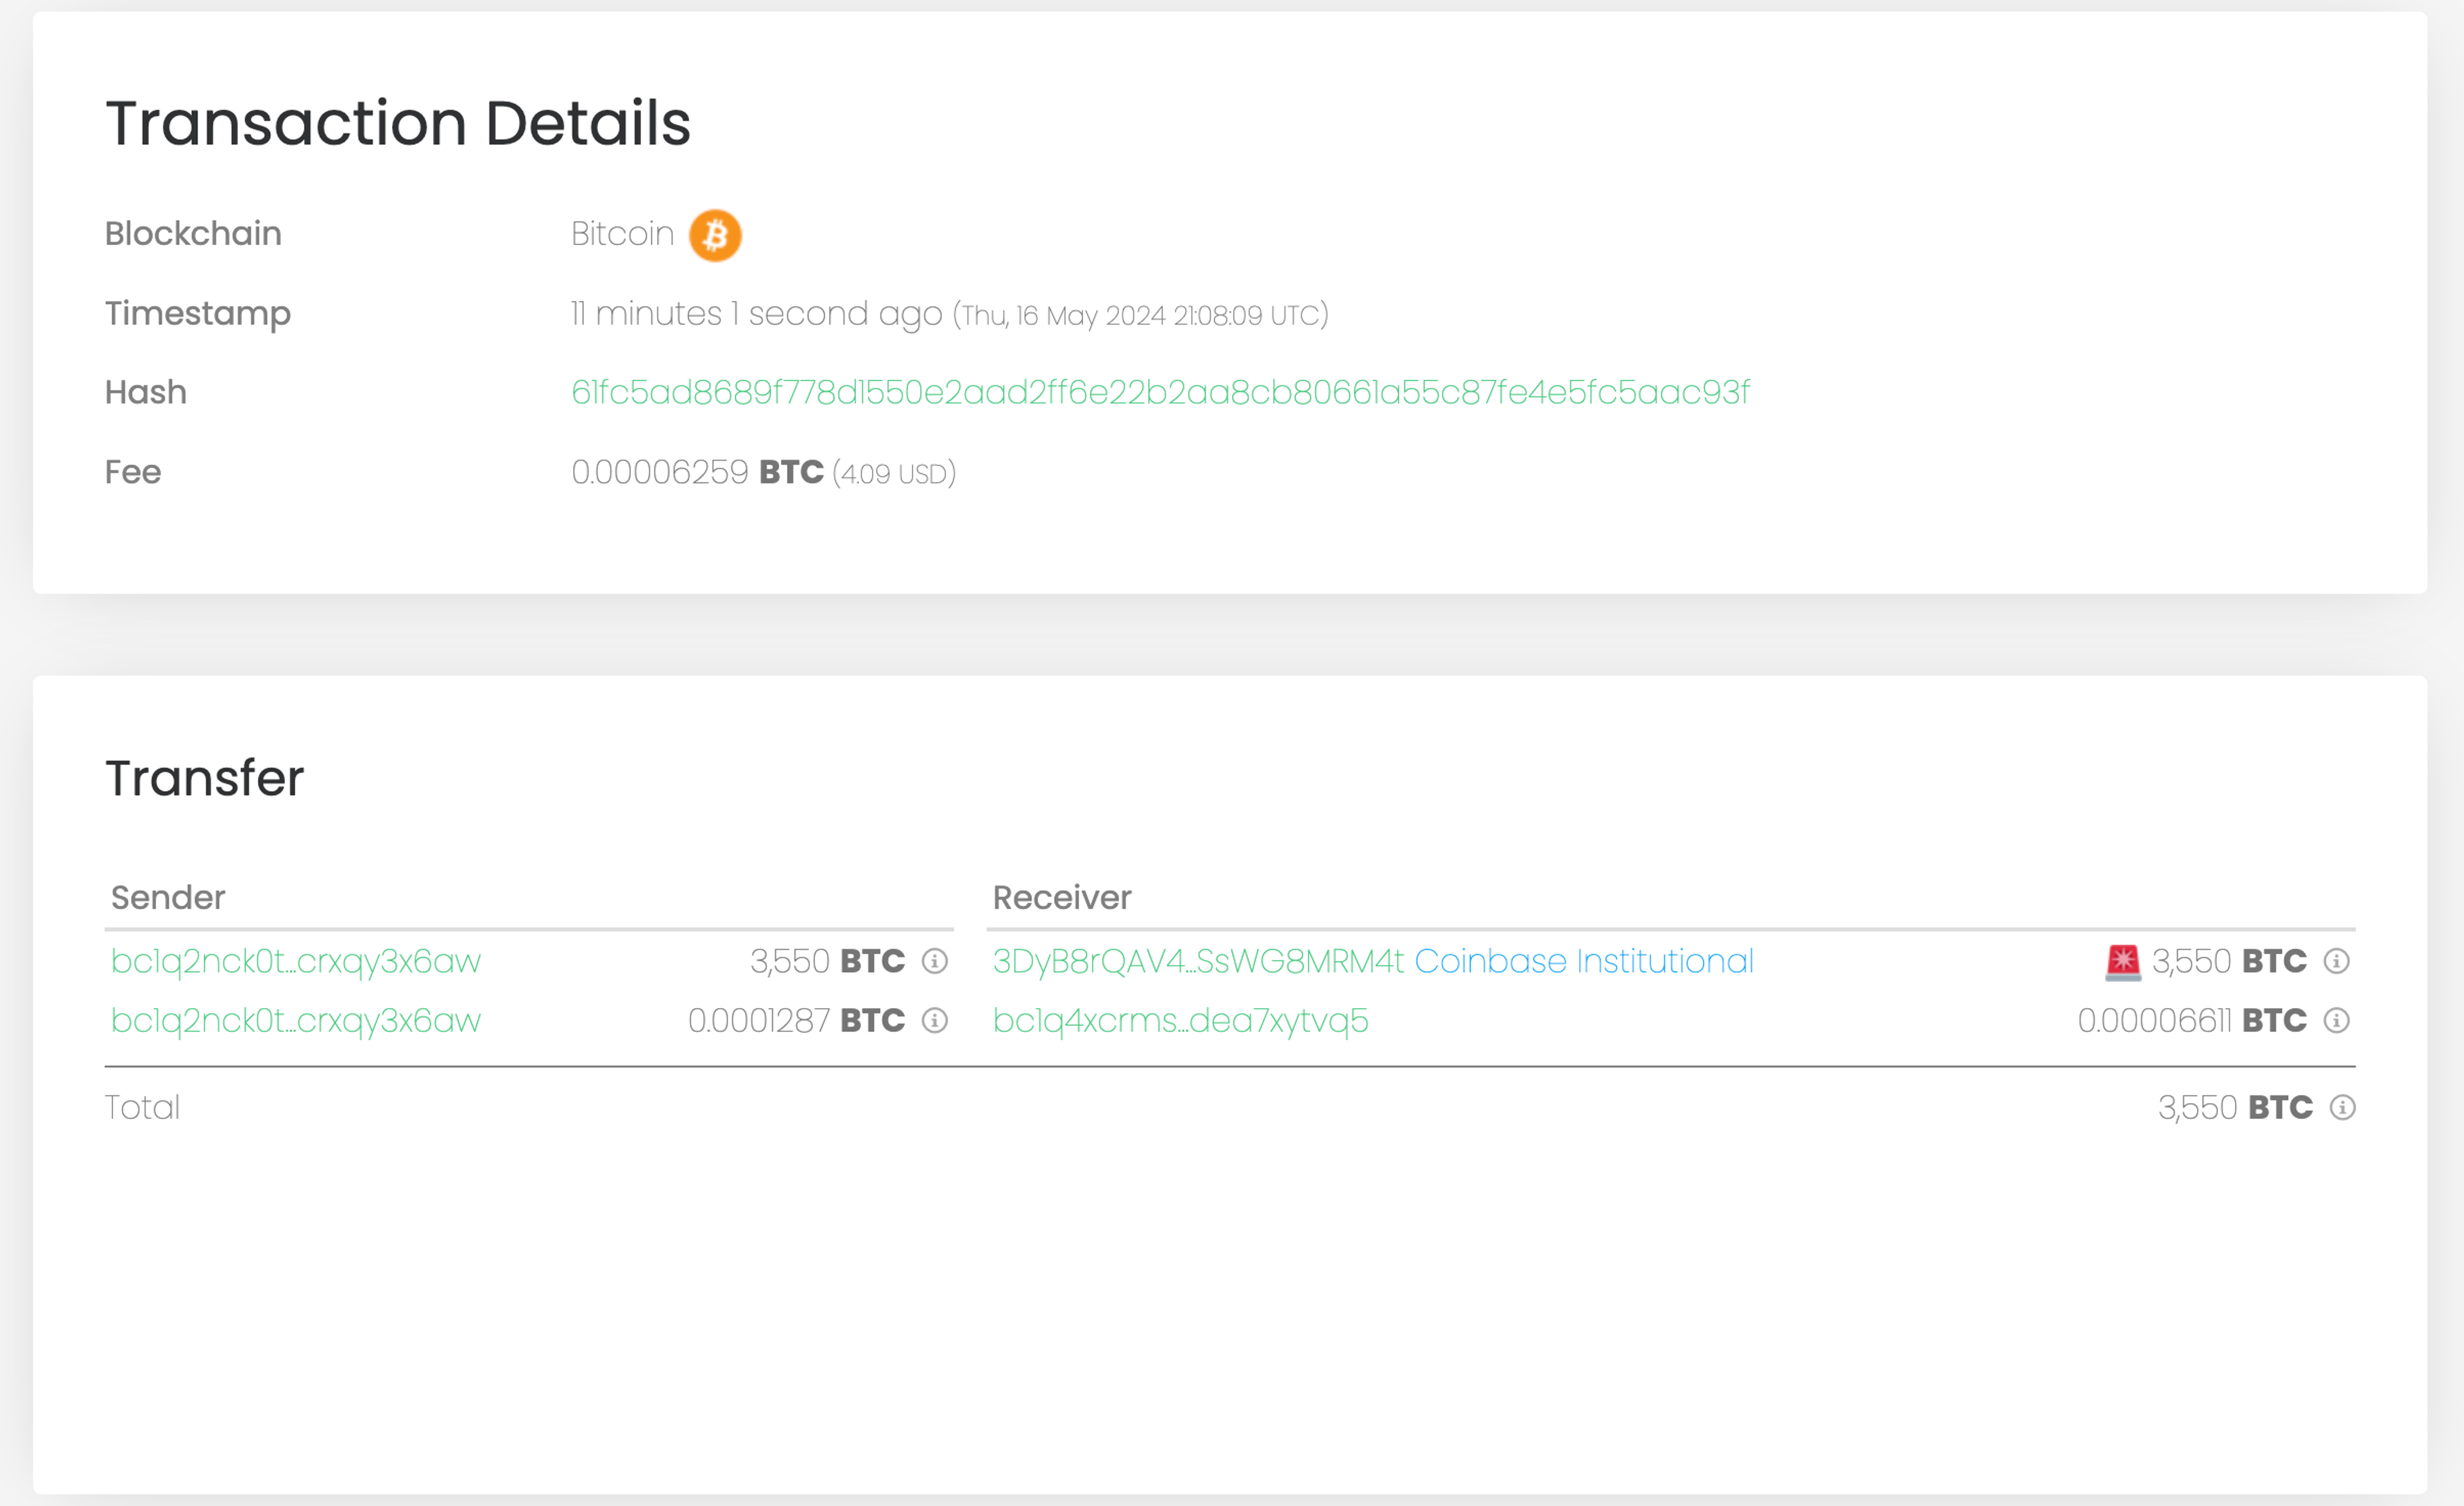Click the fee amount 0.00006259 BTC
This screenshot has width=2464, height=1506.
click(697, 472)
